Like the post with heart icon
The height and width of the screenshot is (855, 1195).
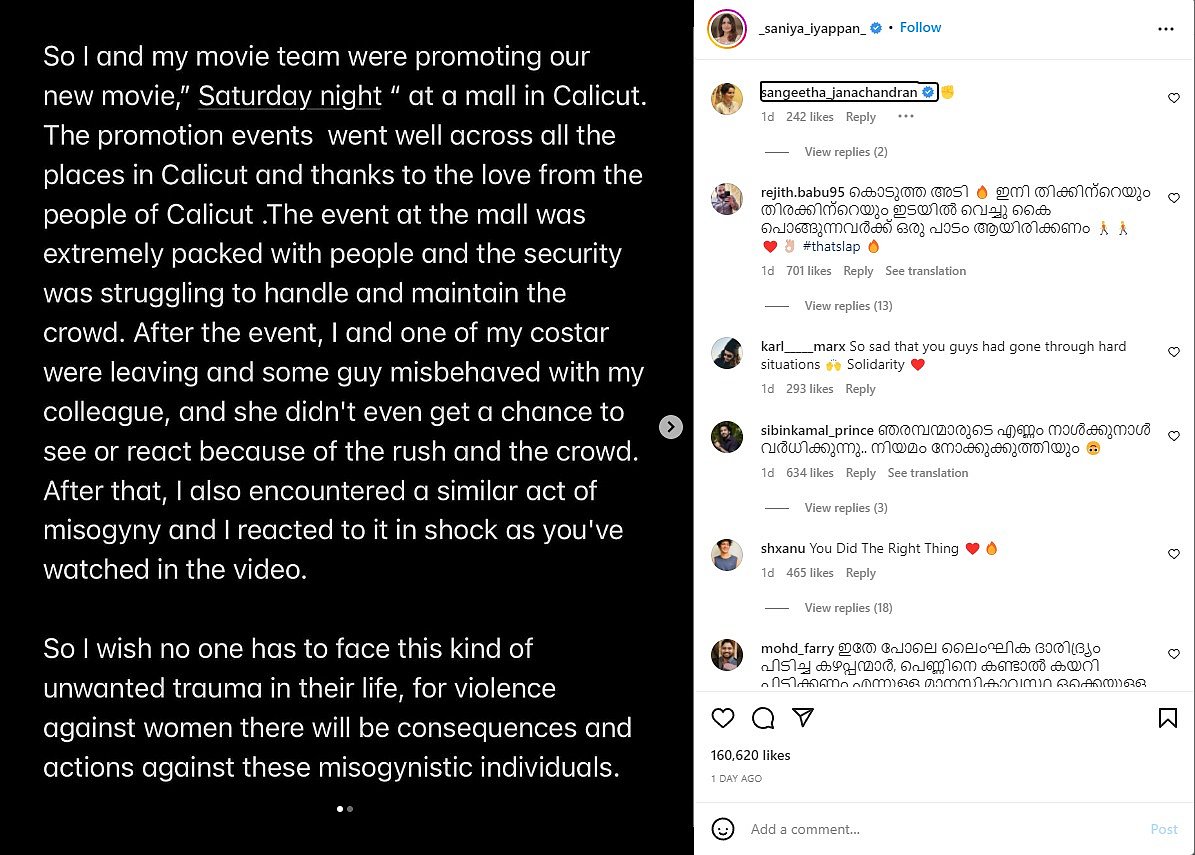(x=722, y=718)
